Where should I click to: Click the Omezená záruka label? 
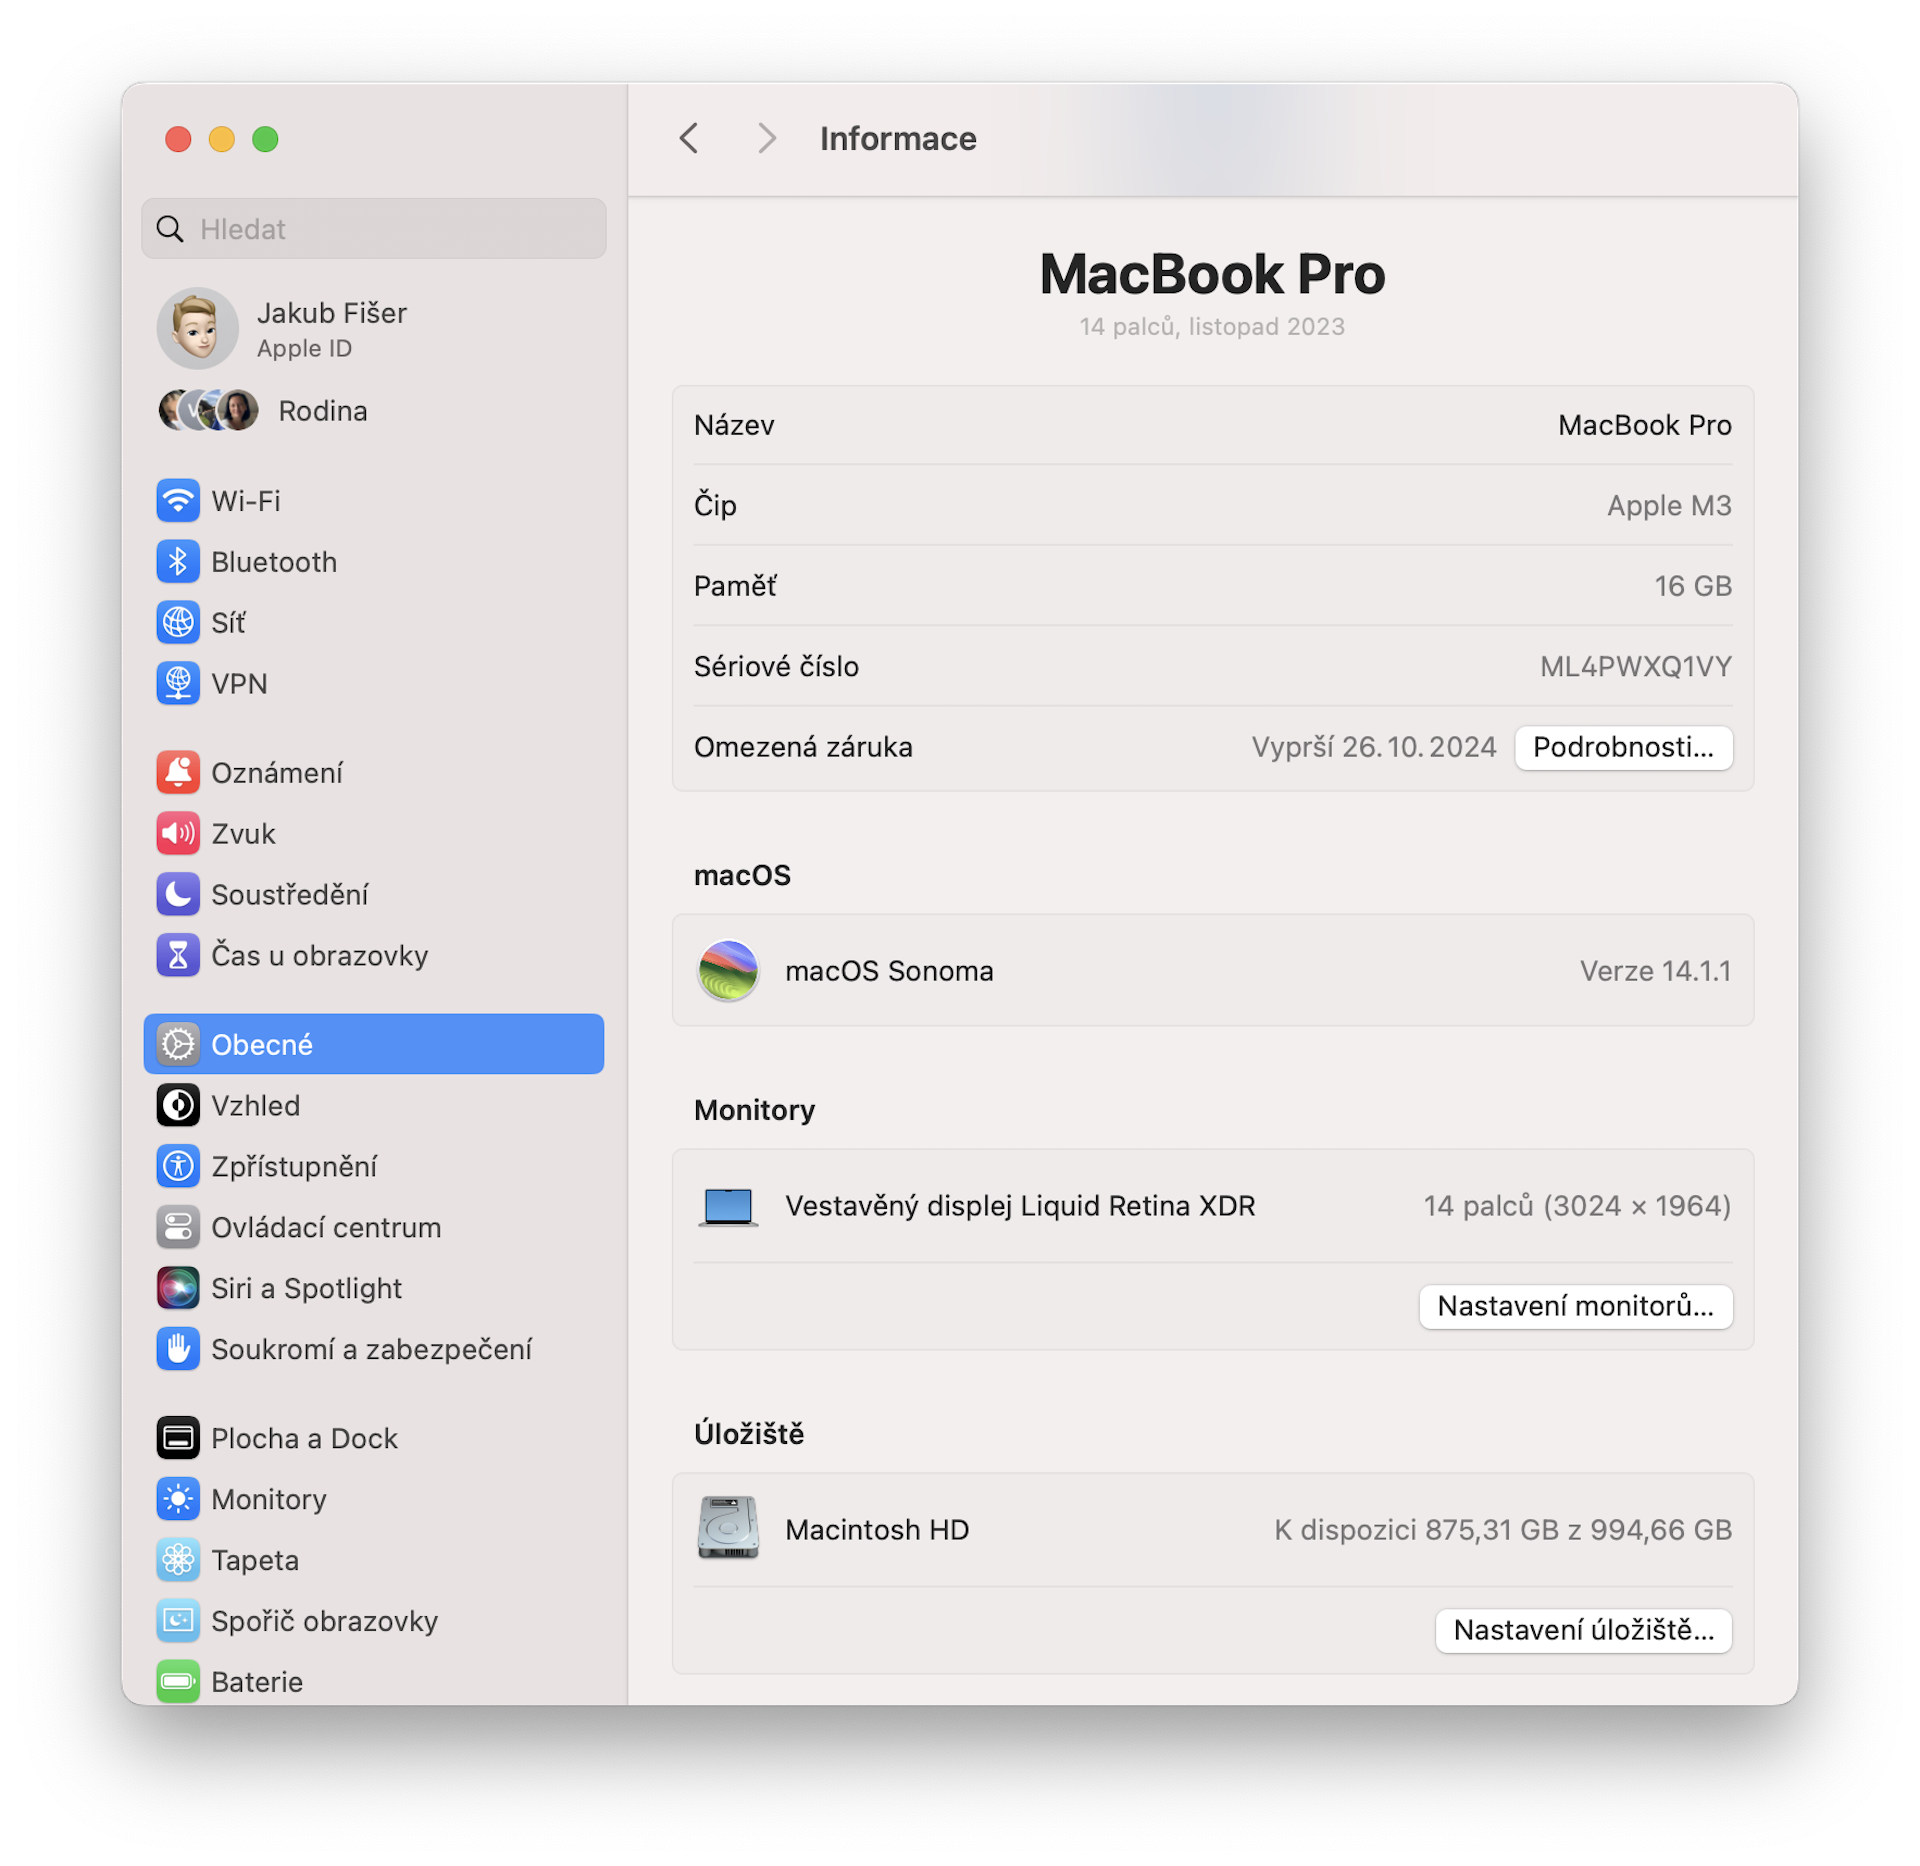coord(803,748)
